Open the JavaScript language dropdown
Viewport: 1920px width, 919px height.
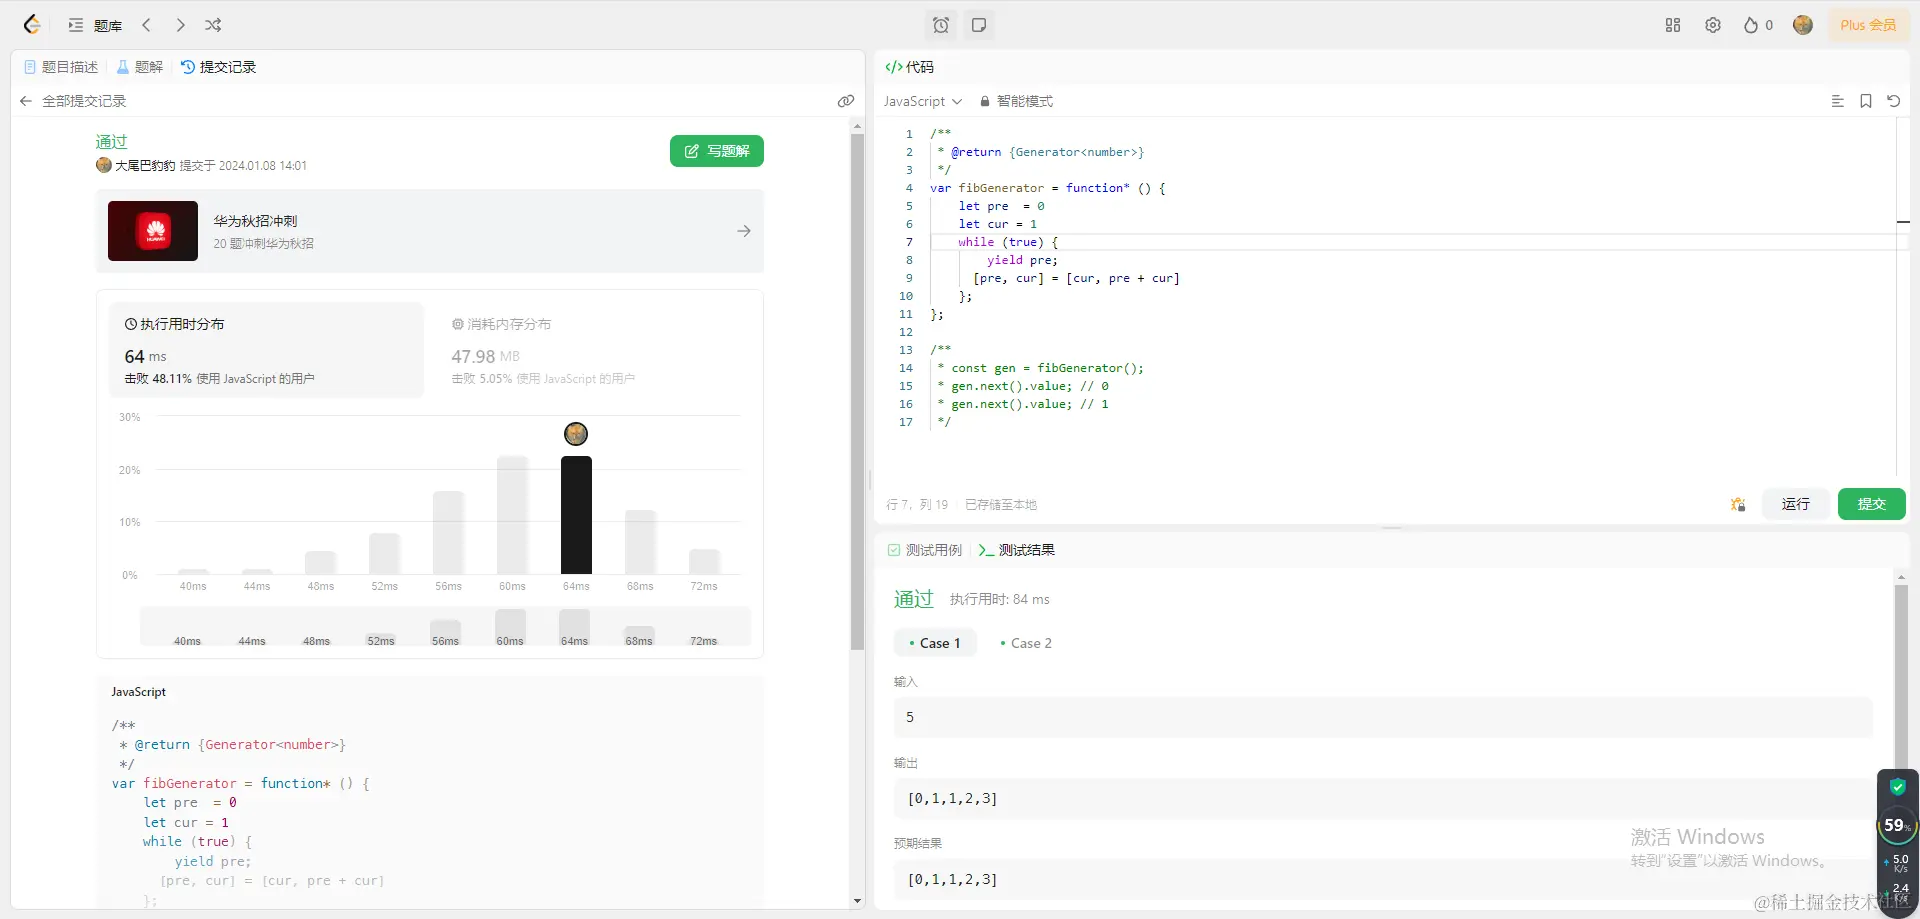tap(922, 101)
